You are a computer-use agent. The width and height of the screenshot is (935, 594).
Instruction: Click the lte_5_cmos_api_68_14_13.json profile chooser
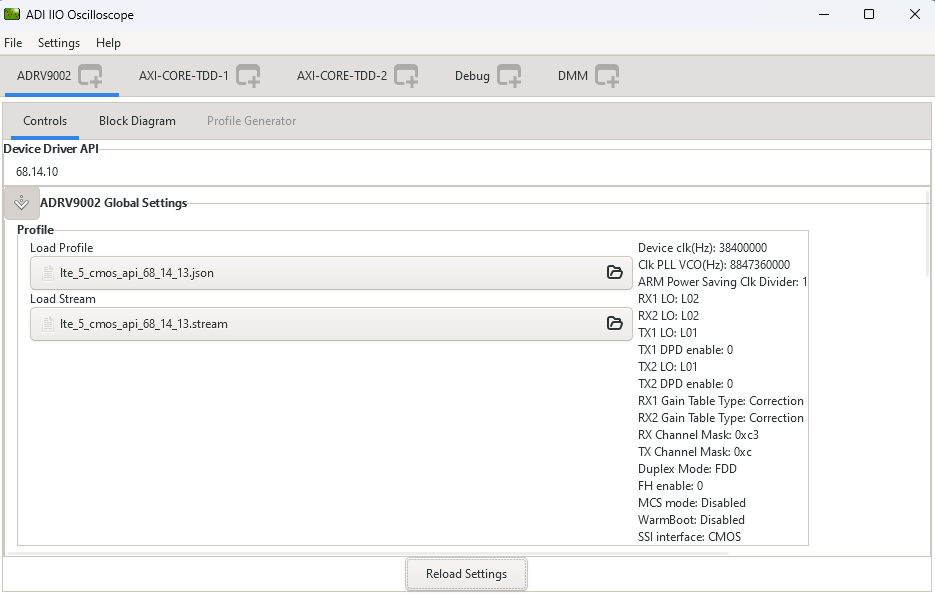(331, 273)
